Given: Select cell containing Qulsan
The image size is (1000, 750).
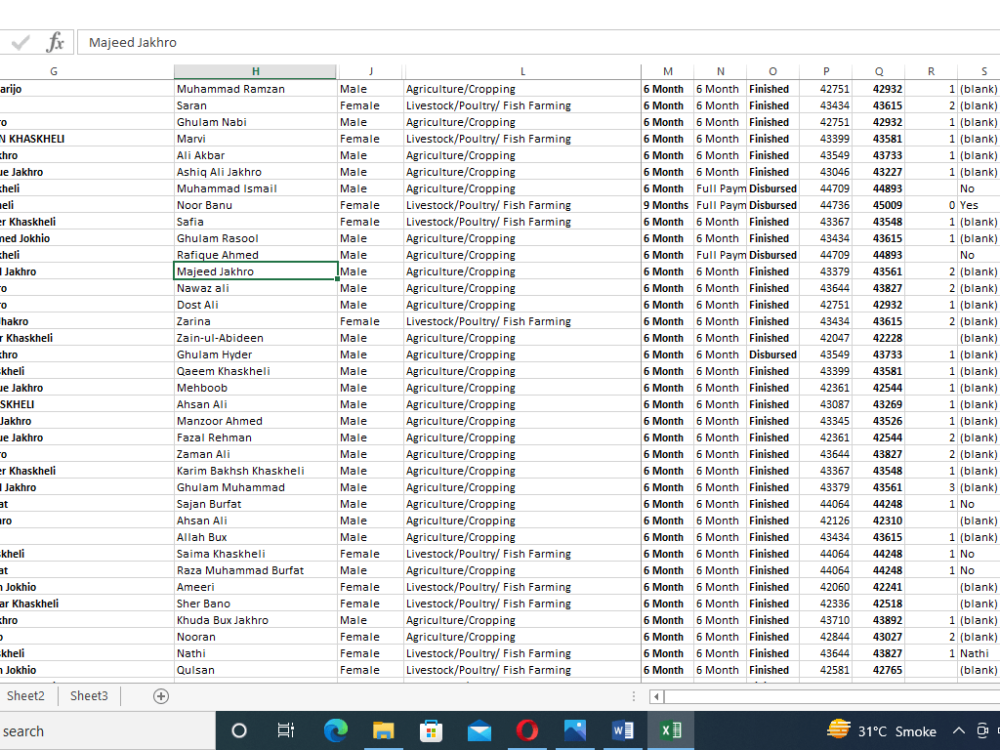Looking at the screenshot, I should point(255,670).
